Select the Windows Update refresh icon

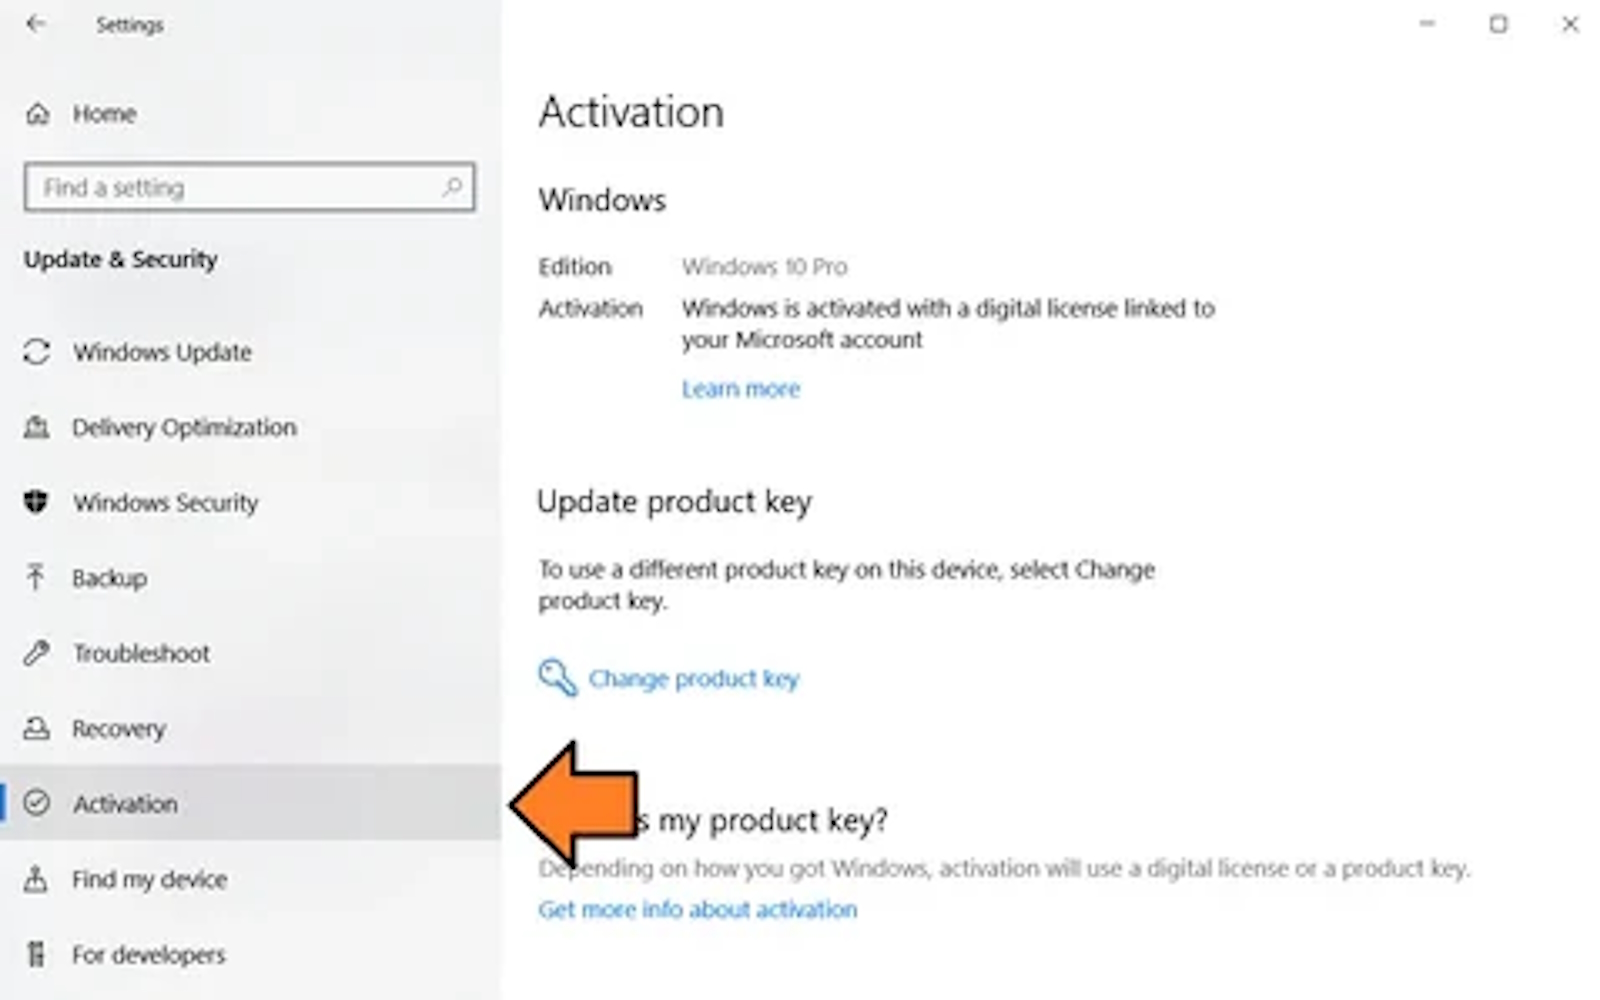tap(37, 352)
